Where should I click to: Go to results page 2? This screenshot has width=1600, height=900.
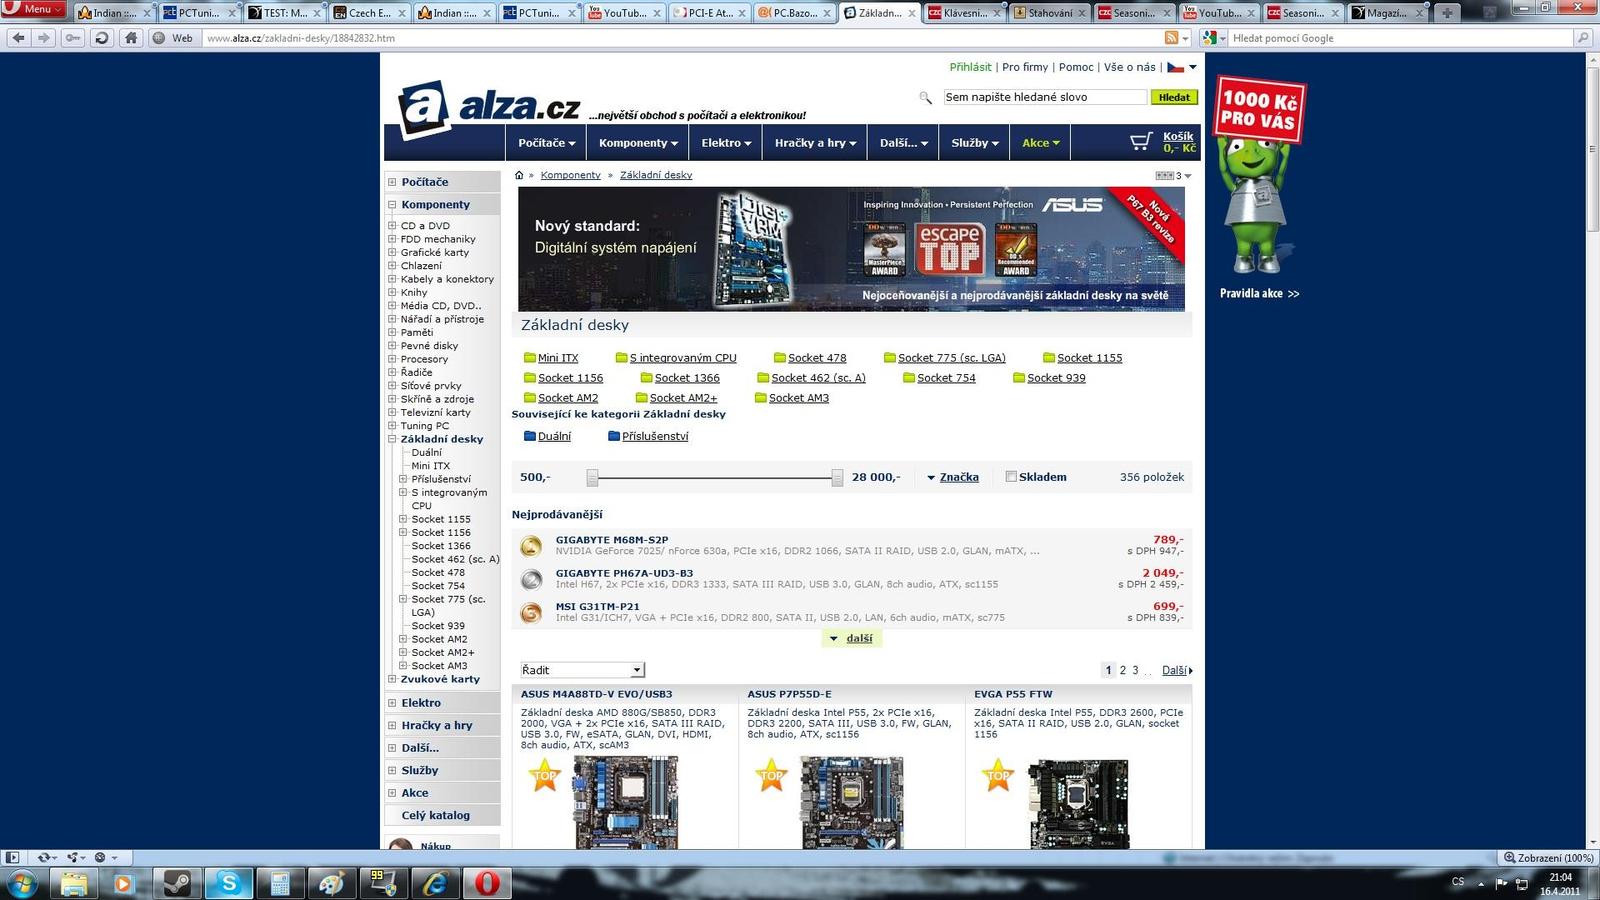tap(1122, 670)
